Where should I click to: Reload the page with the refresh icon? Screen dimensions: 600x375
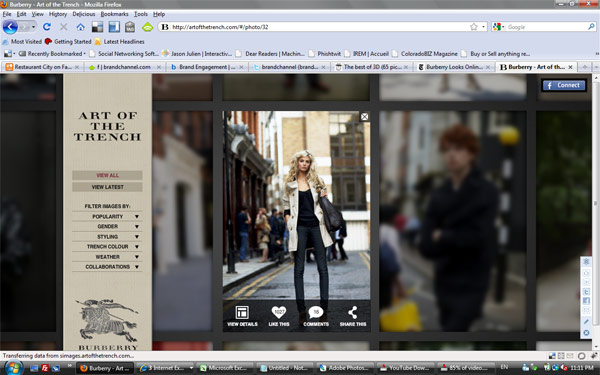[47, 27]
